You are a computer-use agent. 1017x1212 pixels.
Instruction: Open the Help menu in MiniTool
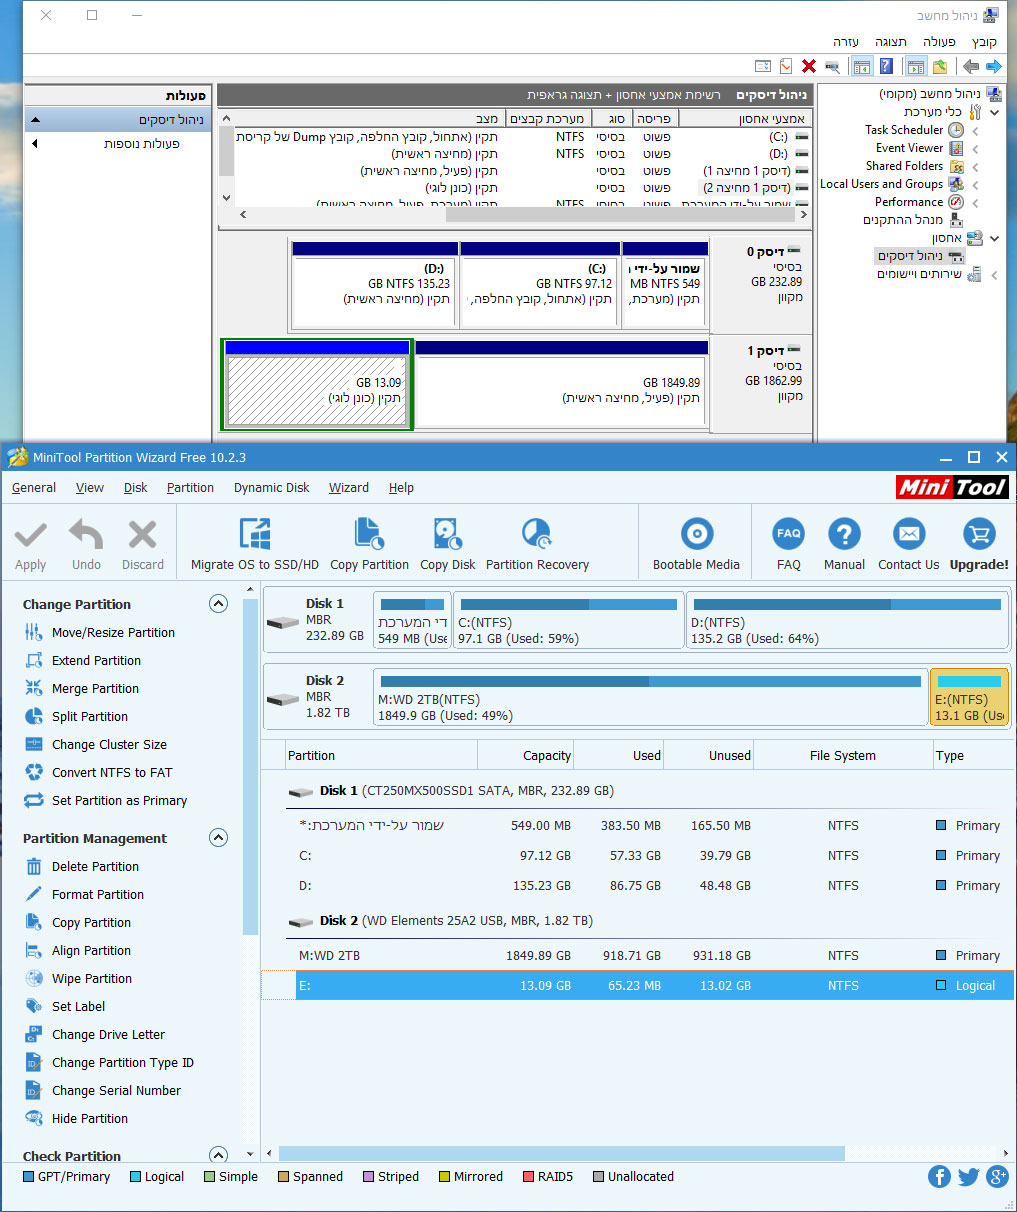[x=401, y=488]
